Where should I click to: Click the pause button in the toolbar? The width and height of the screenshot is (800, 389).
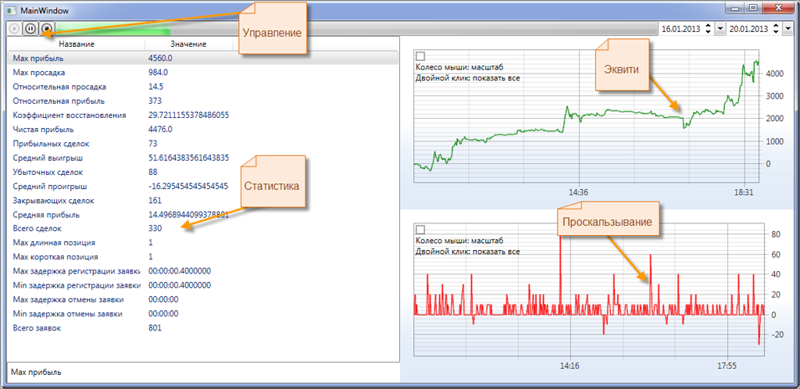click(x=30, y=29)
